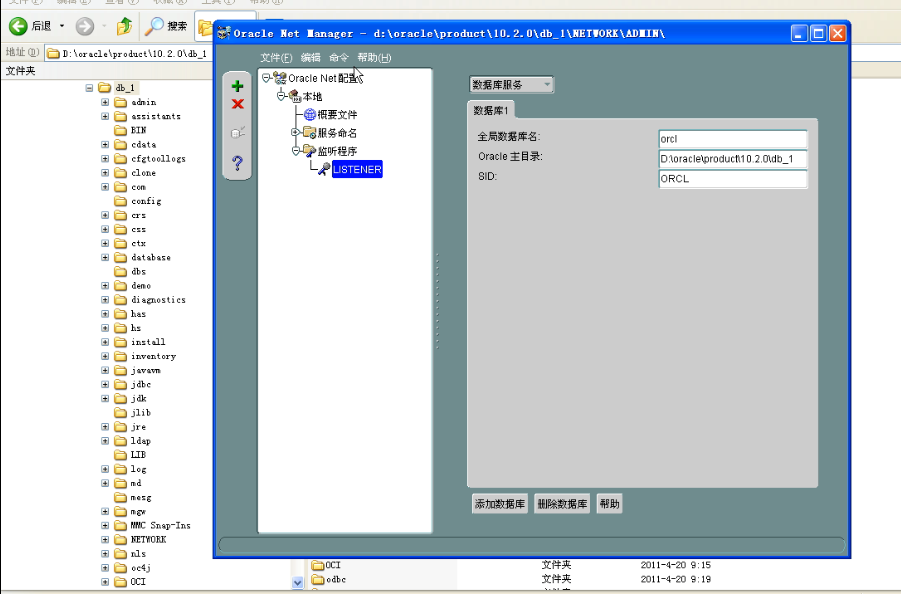Open the 数据库服务 dropdown
901x594 pixels.
[511, 84]
